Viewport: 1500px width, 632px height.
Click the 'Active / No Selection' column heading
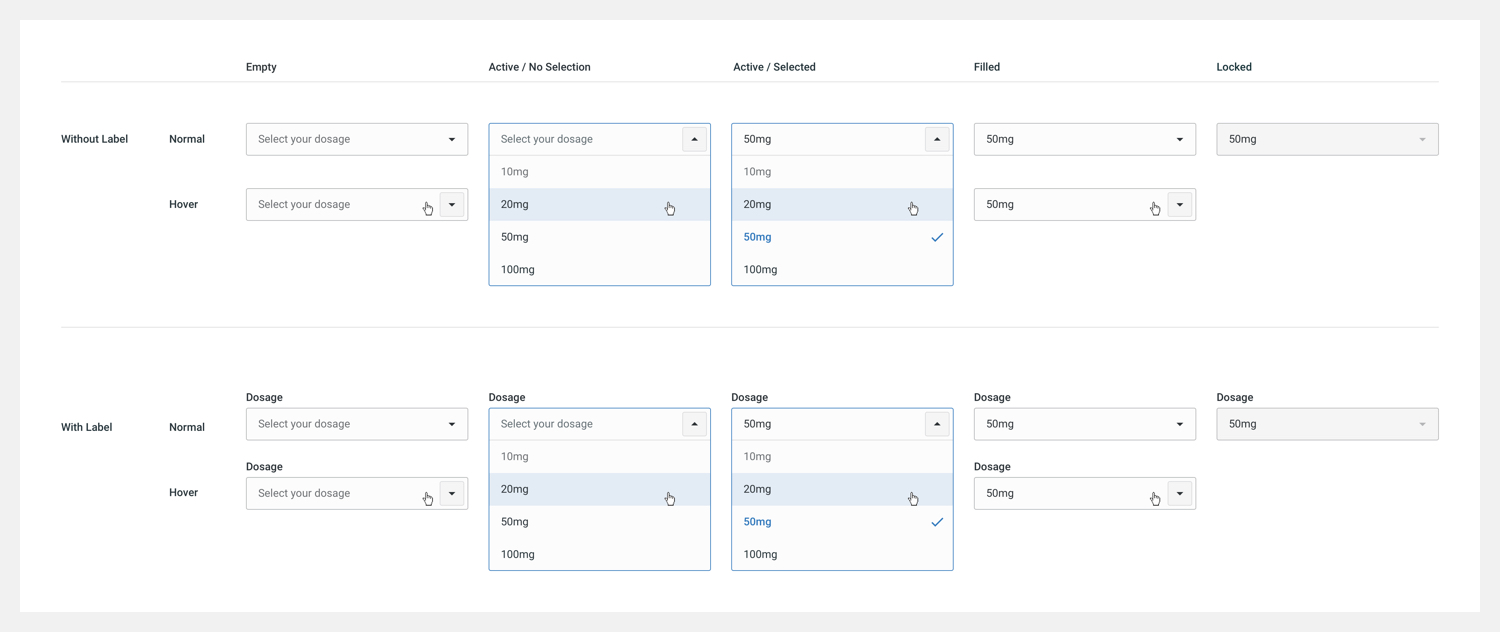[539, 67]
